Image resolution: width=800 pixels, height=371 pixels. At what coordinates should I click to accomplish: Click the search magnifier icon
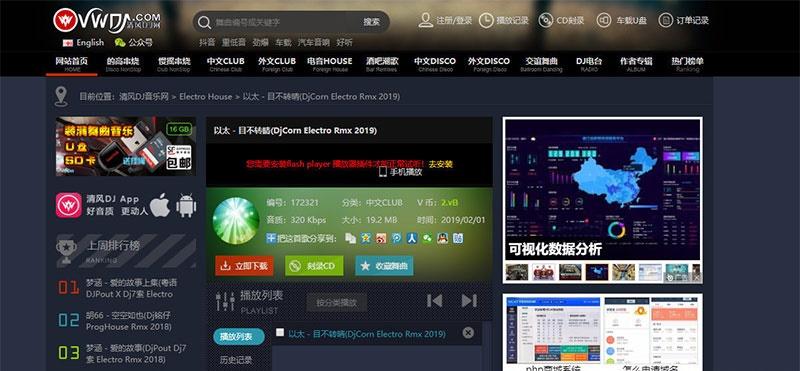coord(204,22)
